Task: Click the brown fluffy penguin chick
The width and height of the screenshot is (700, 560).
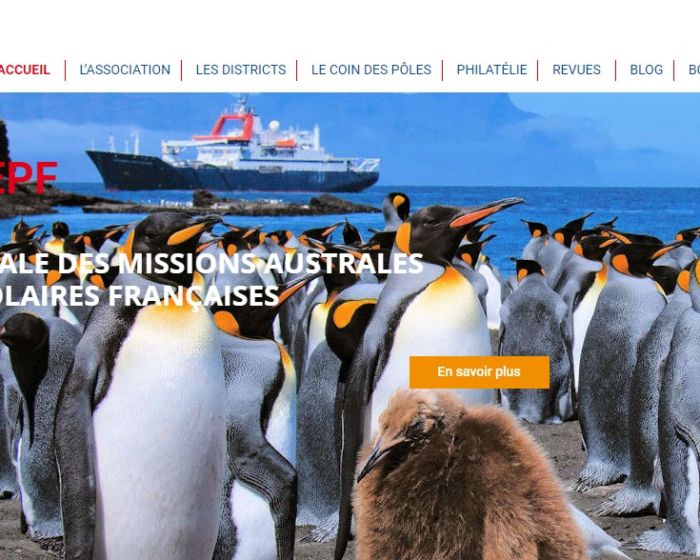Action: pos(464,478)
